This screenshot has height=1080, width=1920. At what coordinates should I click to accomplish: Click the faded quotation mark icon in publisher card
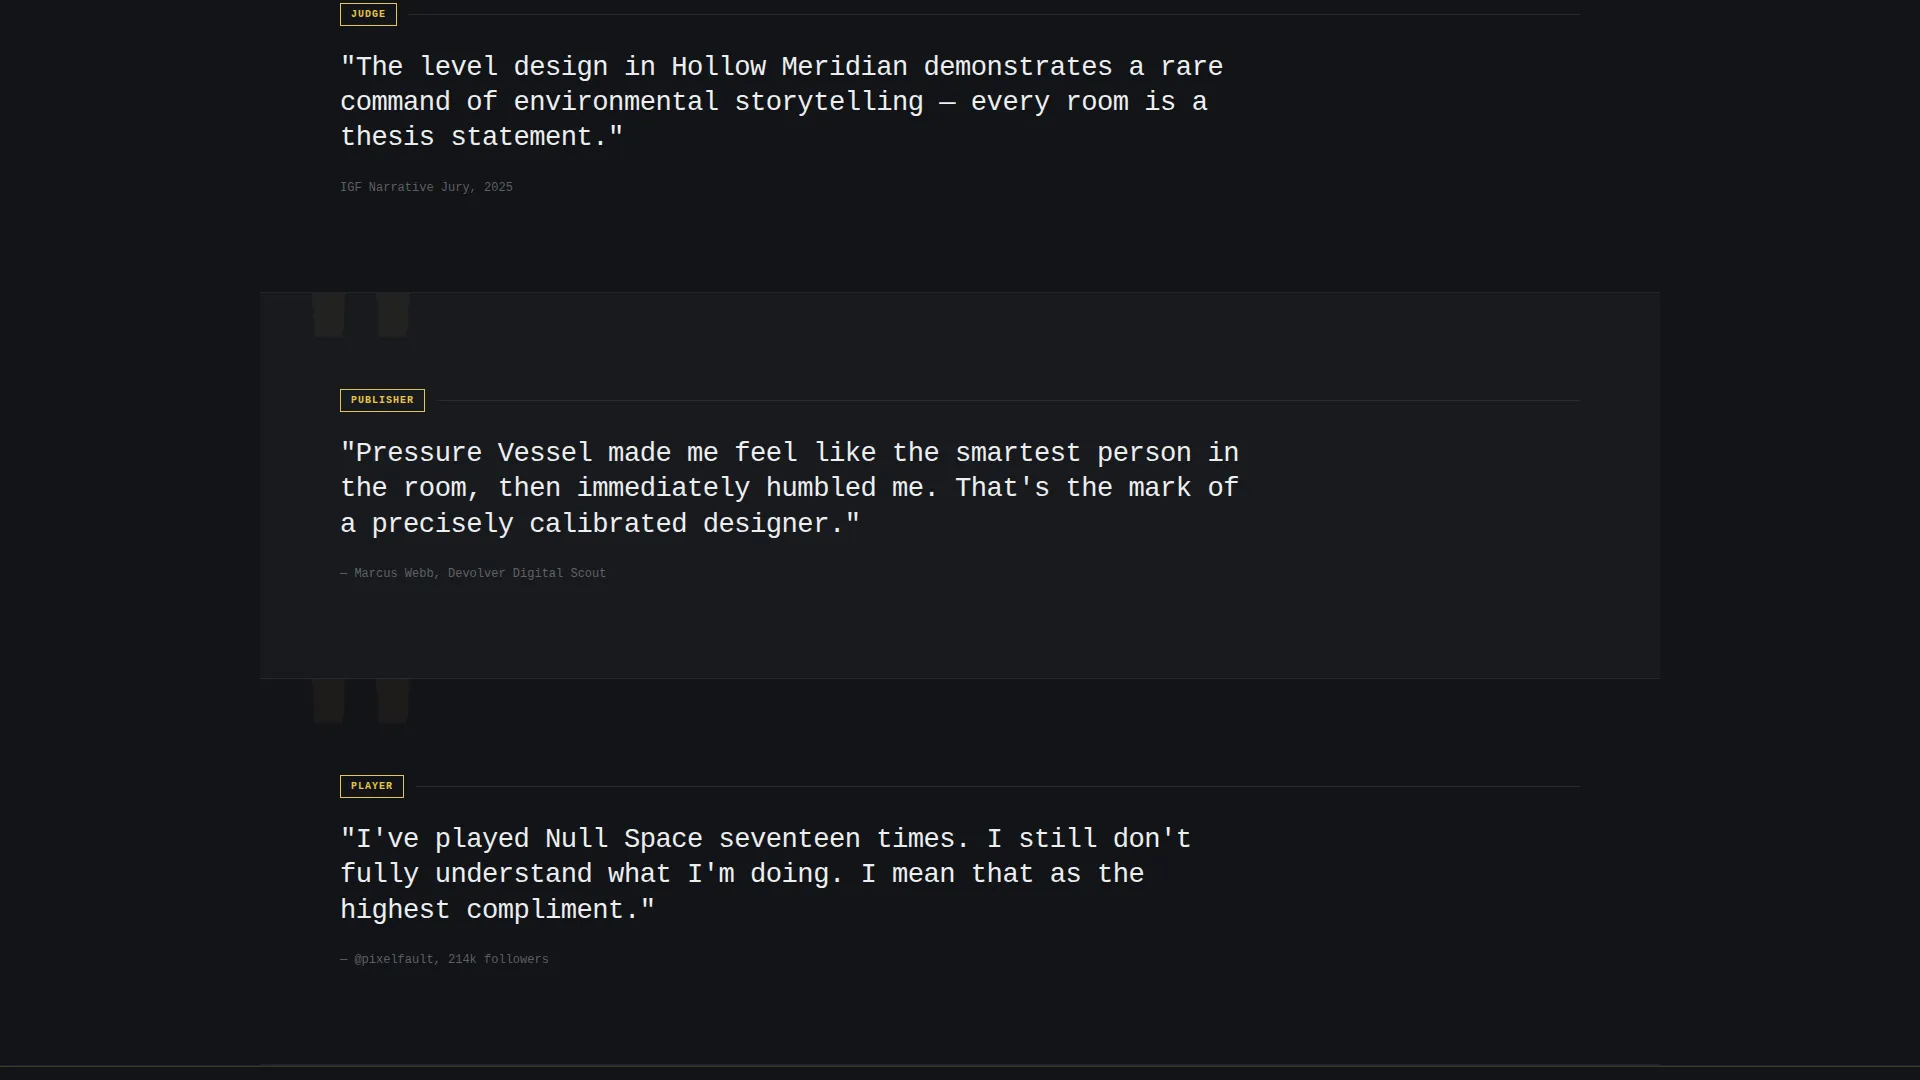[361, 315]
